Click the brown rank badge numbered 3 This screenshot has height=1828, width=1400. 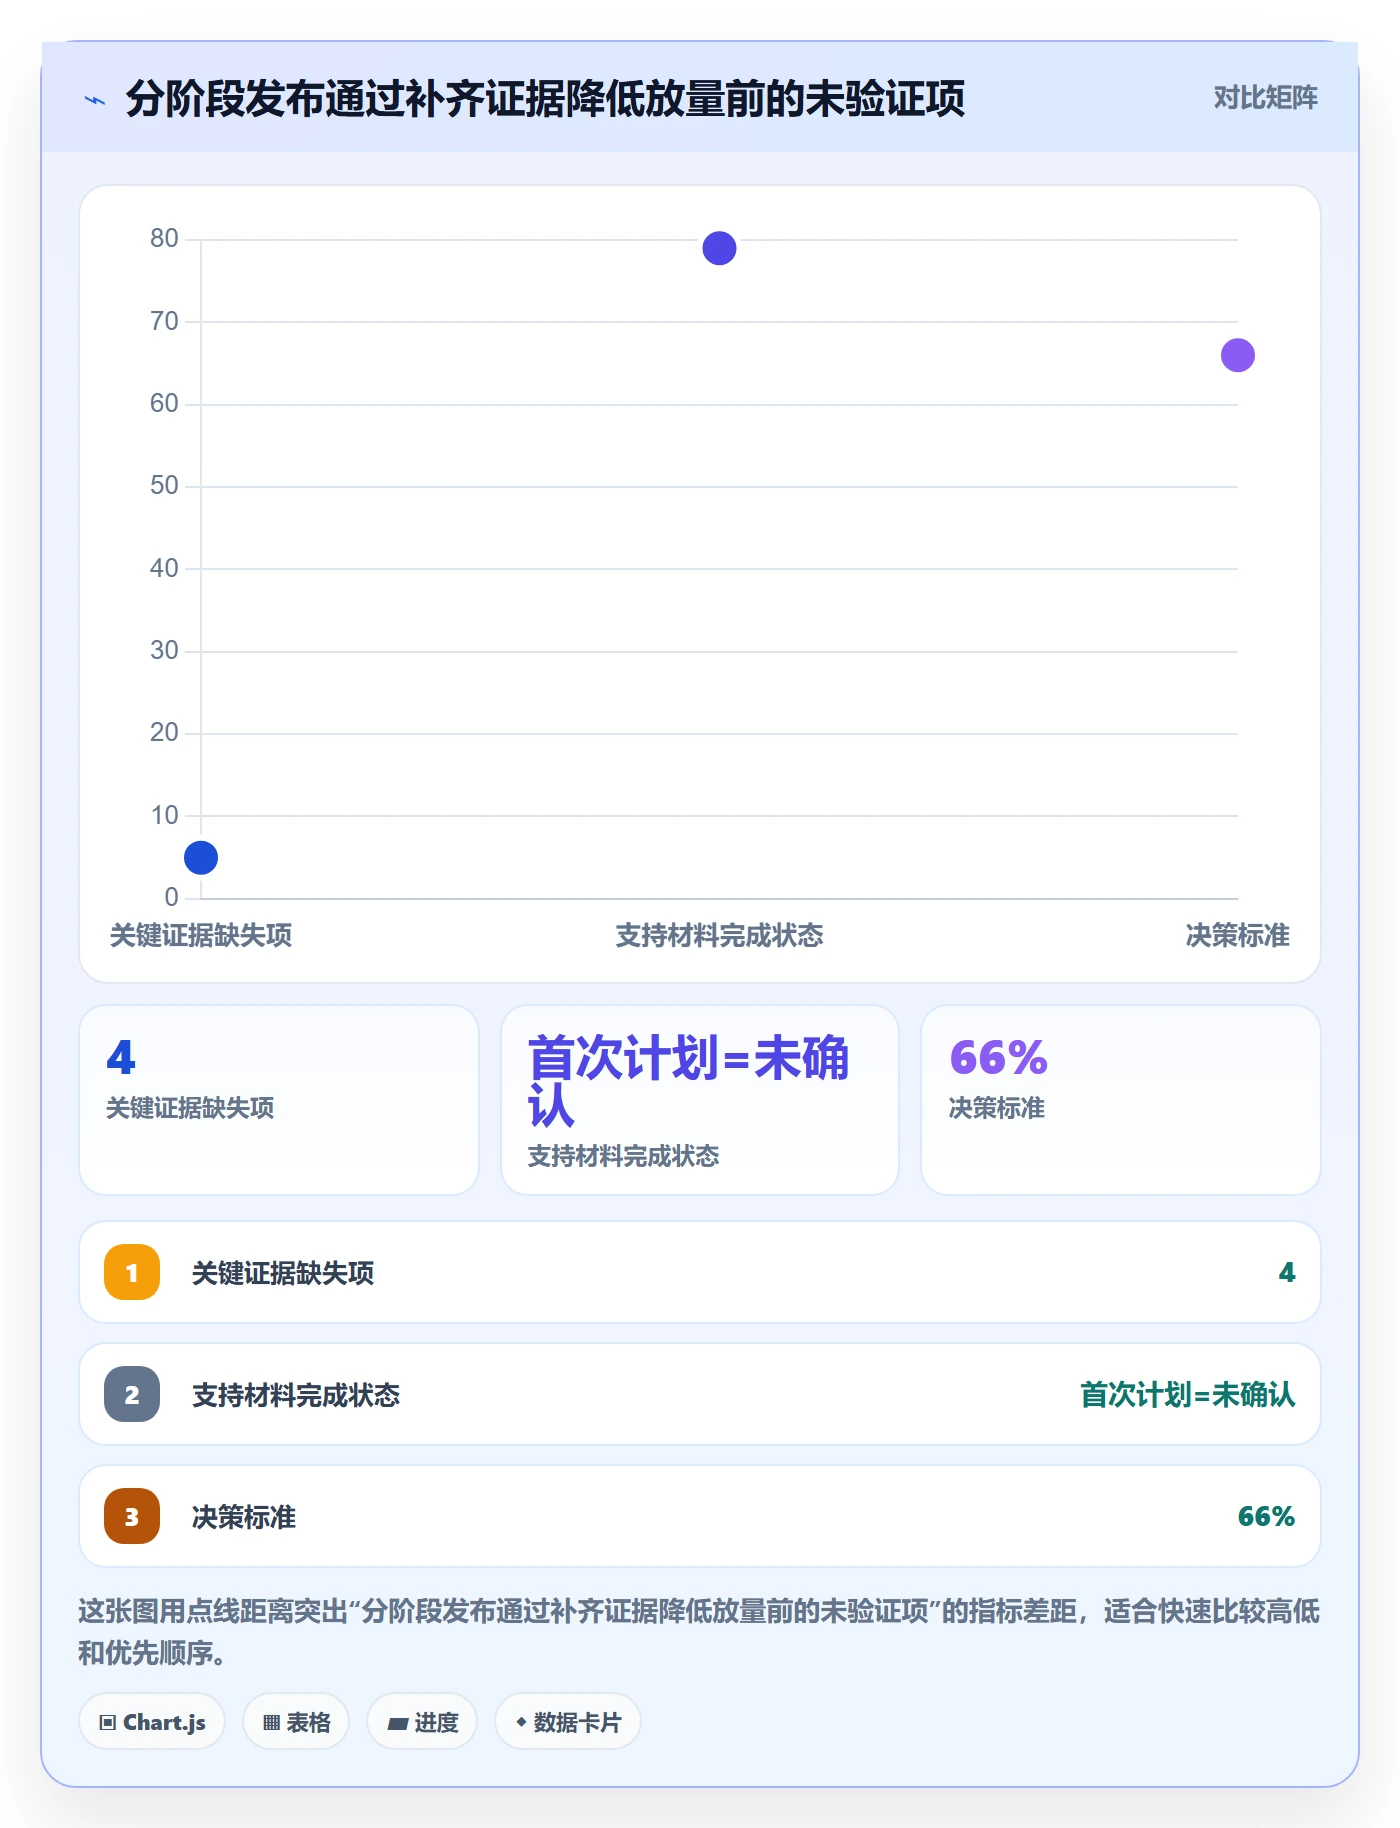pos(132,1516)
